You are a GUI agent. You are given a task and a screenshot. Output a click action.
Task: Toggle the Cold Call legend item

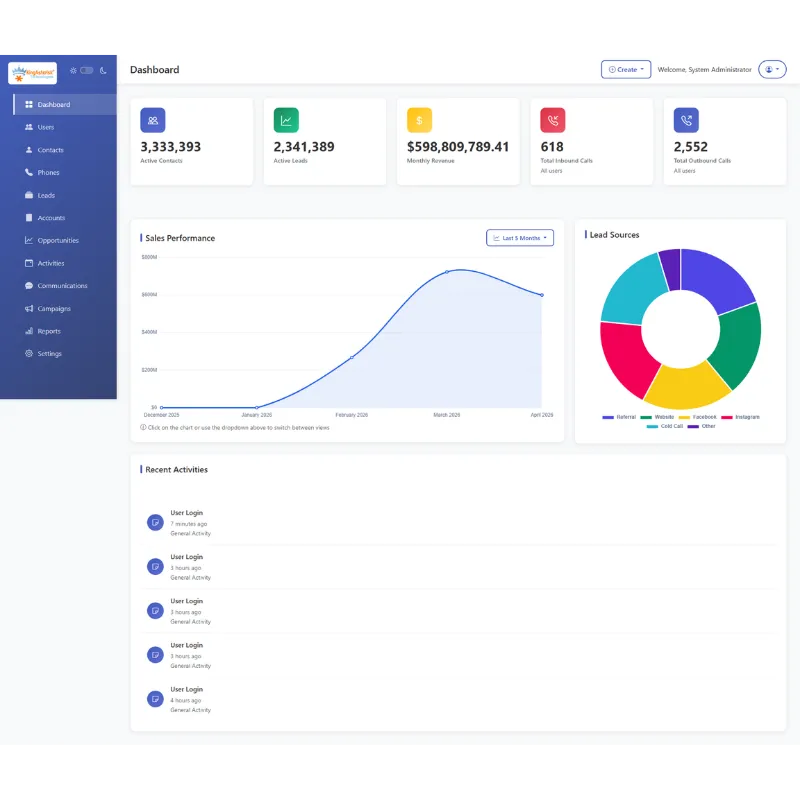[x=665, y=426]
